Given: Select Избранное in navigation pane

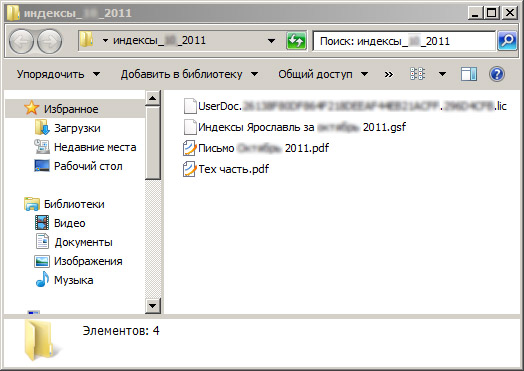Looking at the screenshot, I should click(71, 109).
